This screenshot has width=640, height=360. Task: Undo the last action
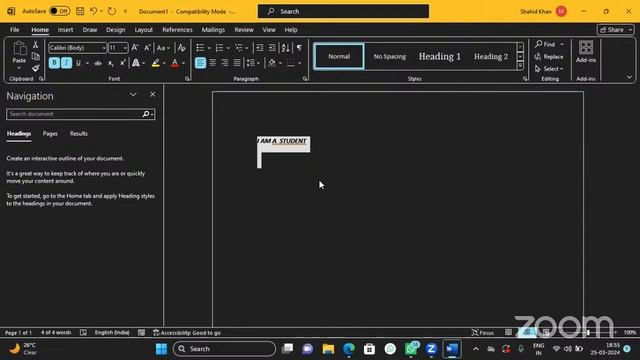pos(93,11)
